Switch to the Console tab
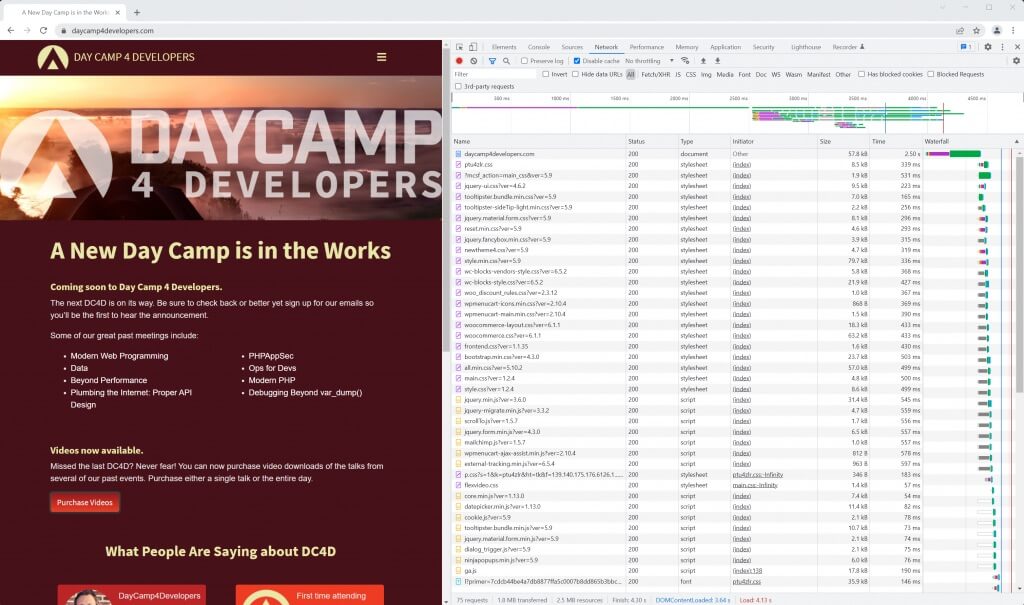 point(539,47)
